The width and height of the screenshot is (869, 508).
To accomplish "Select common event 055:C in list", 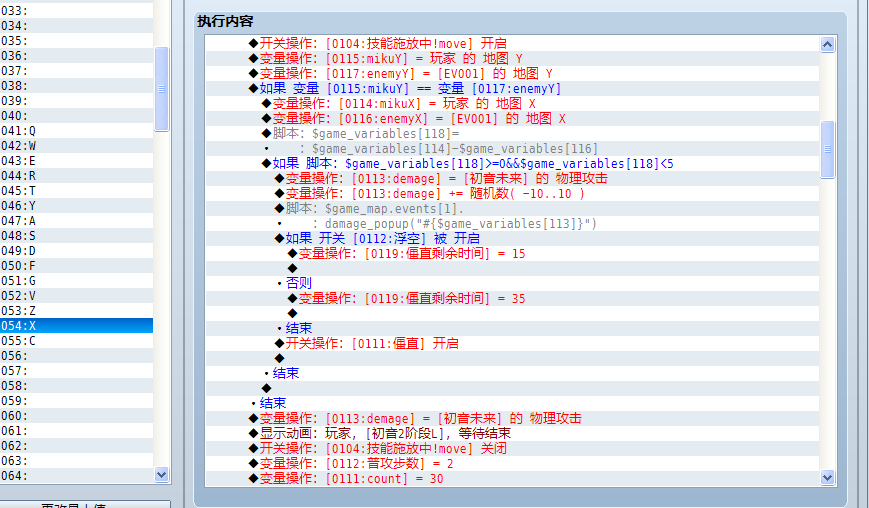I will tap(76, 341).
